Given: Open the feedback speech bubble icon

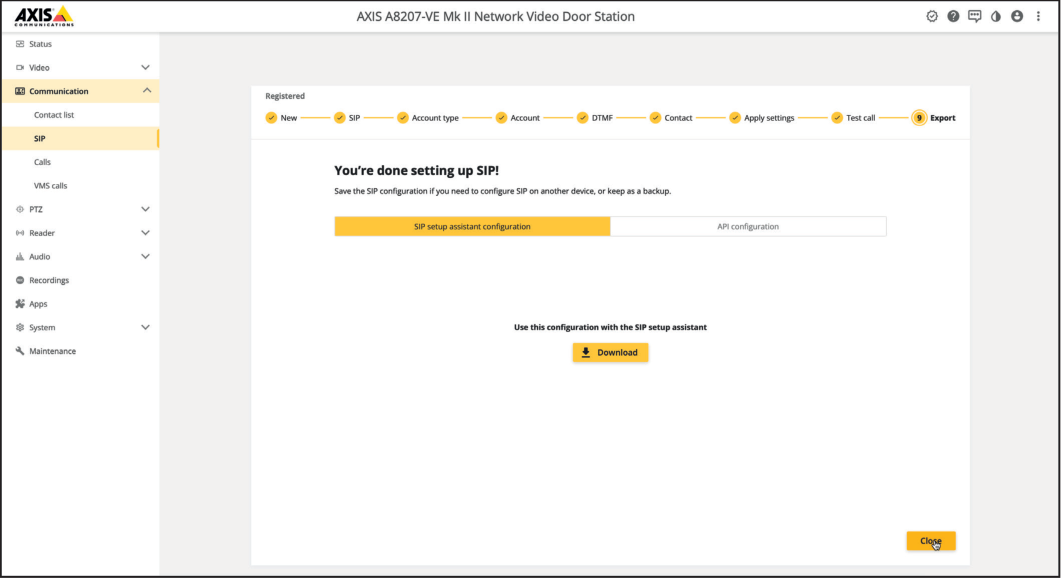Looking at the screenshot, I should (975, 17).
